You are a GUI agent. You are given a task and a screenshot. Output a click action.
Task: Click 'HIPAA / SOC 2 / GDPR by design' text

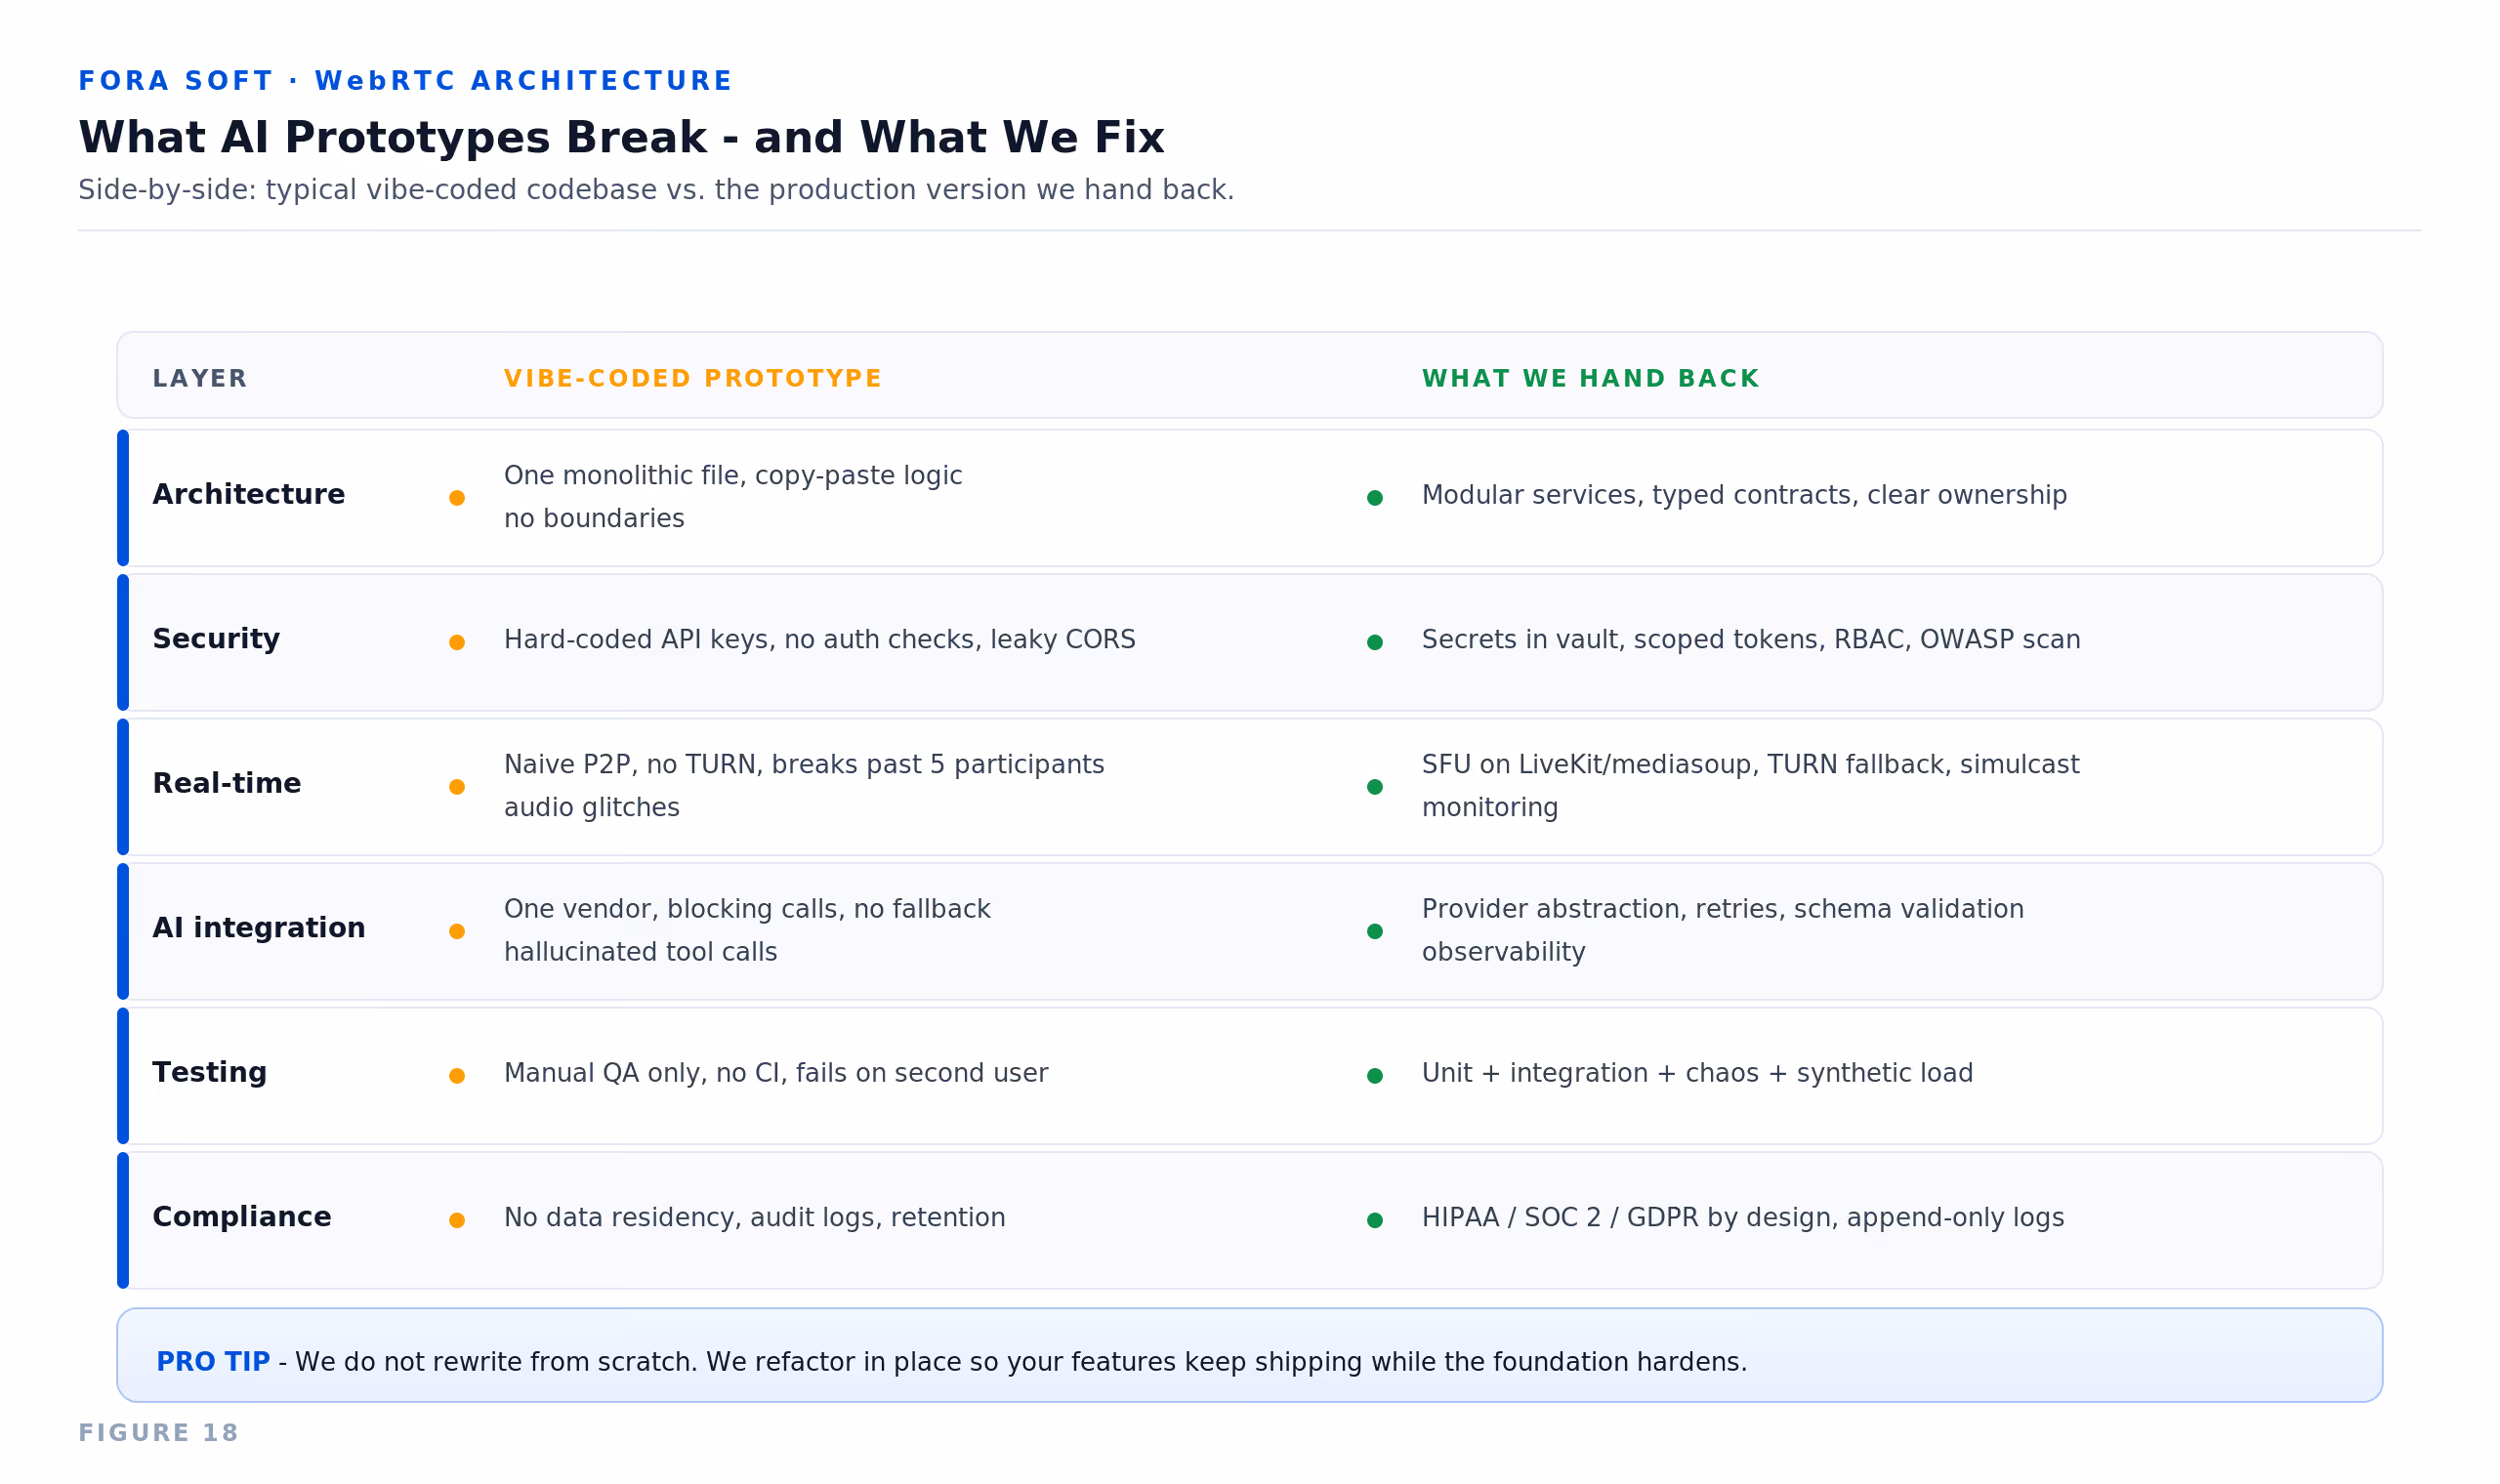click(1630, 1219)
